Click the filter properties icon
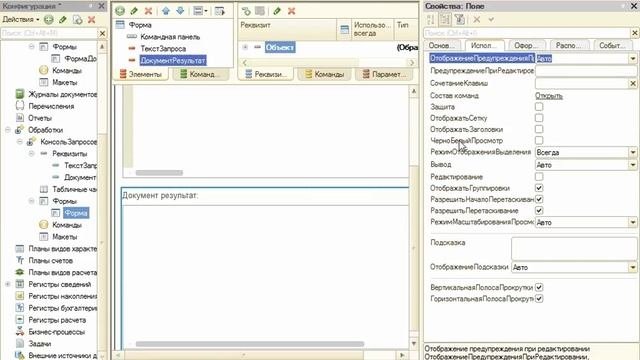The height and width of the screenshot is (360, 640). click(460, 19)
